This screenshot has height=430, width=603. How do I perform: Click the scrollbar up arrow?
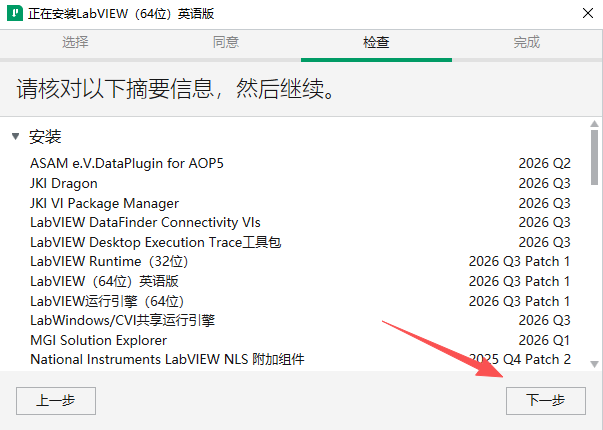[595, 123]
